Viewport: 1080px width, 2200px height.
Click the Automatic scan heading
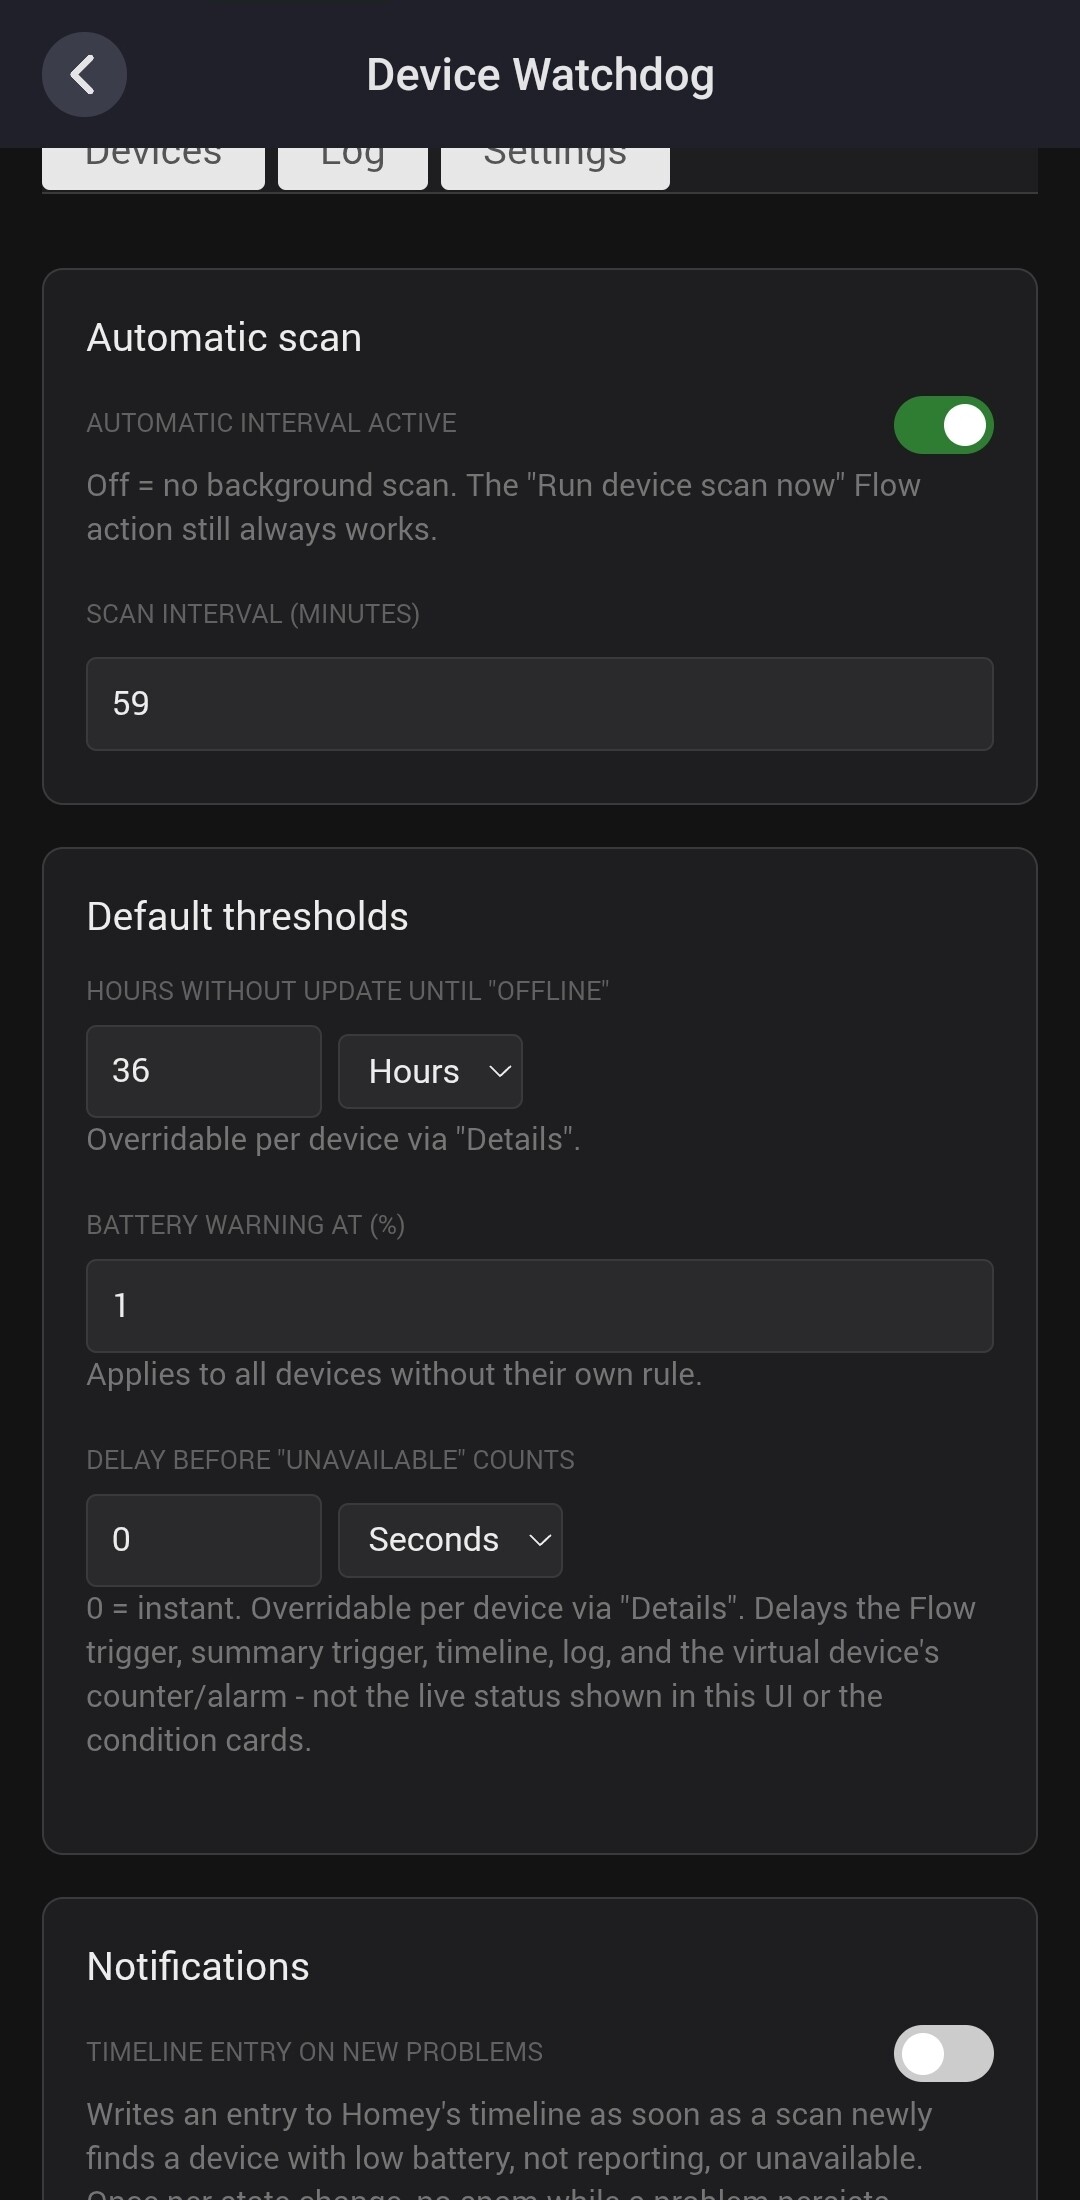point(224,338)
